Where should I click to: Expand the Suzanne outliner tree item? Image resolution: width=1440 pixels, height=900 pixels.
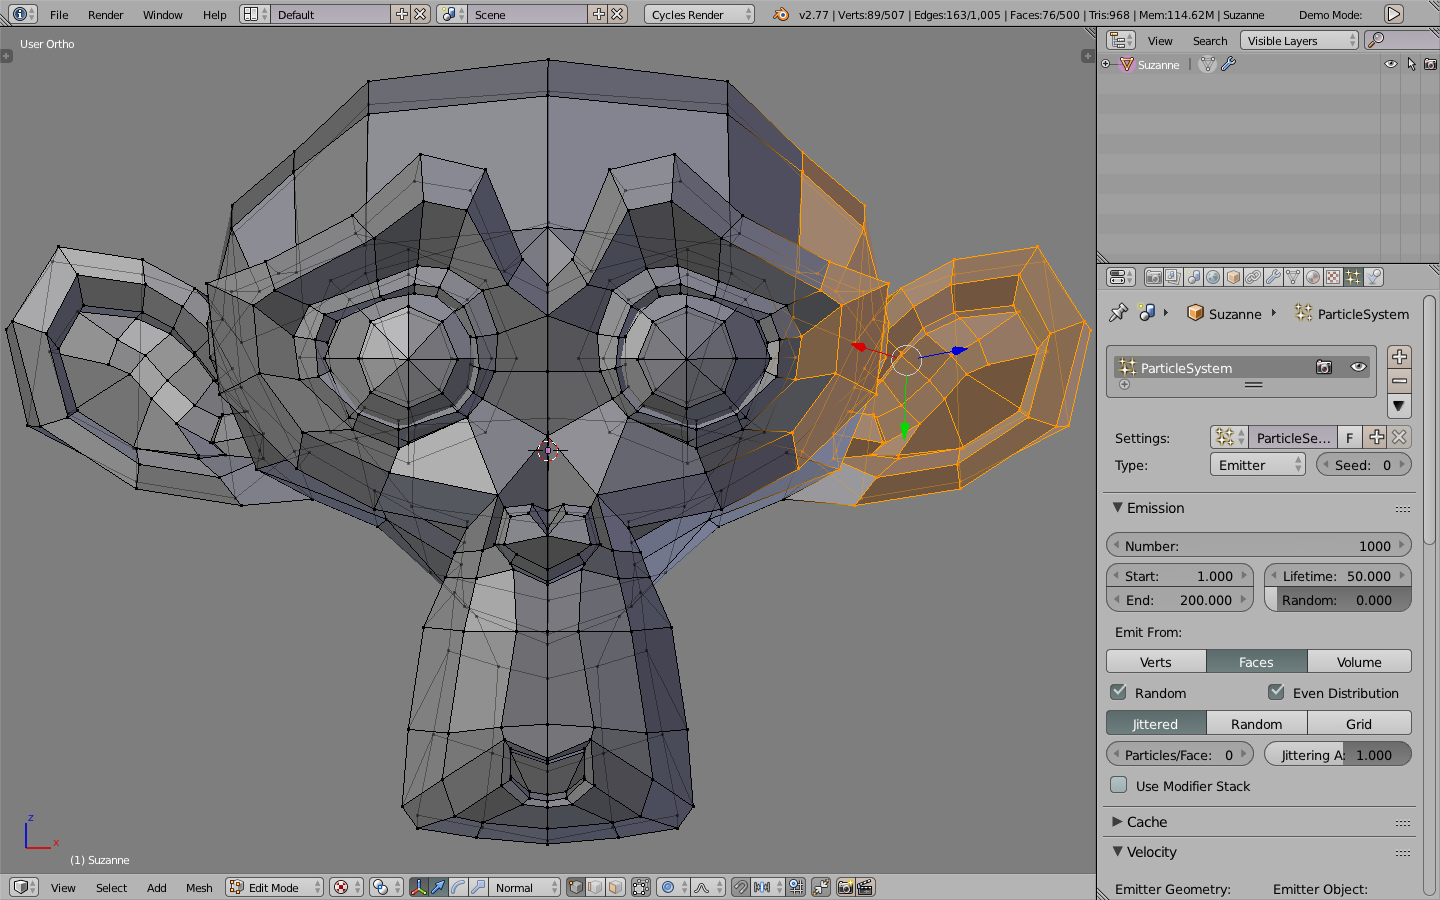click(x=1106, y=64)
